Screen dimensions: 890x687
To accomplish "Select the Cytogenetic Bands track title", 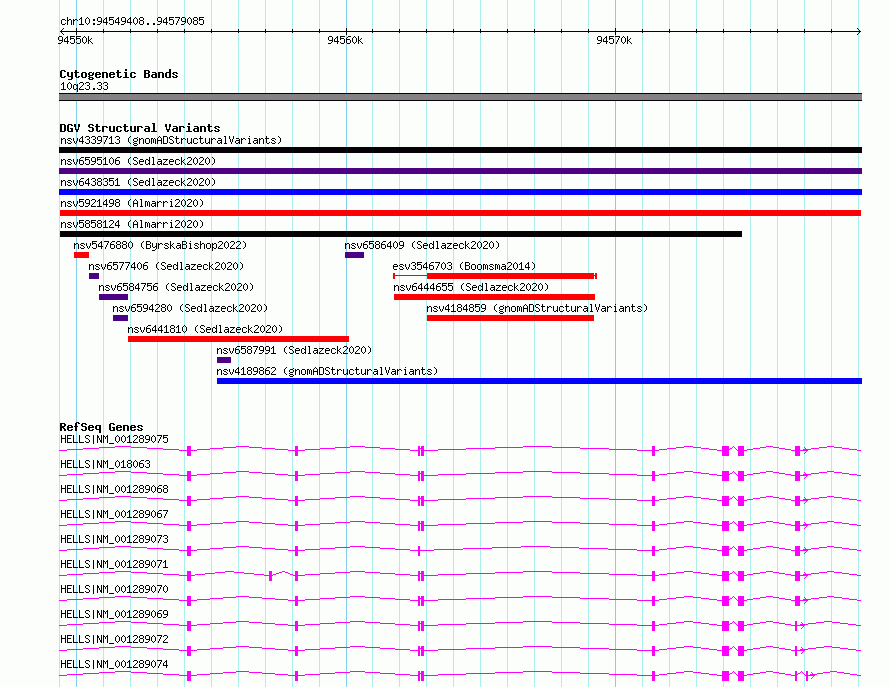I will (x=119, y=74).
